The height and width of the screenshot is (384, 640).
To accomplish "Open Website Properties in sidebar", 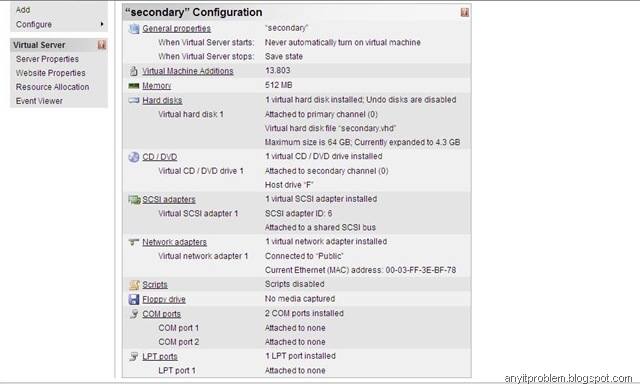I will click(x=51, y=73).
